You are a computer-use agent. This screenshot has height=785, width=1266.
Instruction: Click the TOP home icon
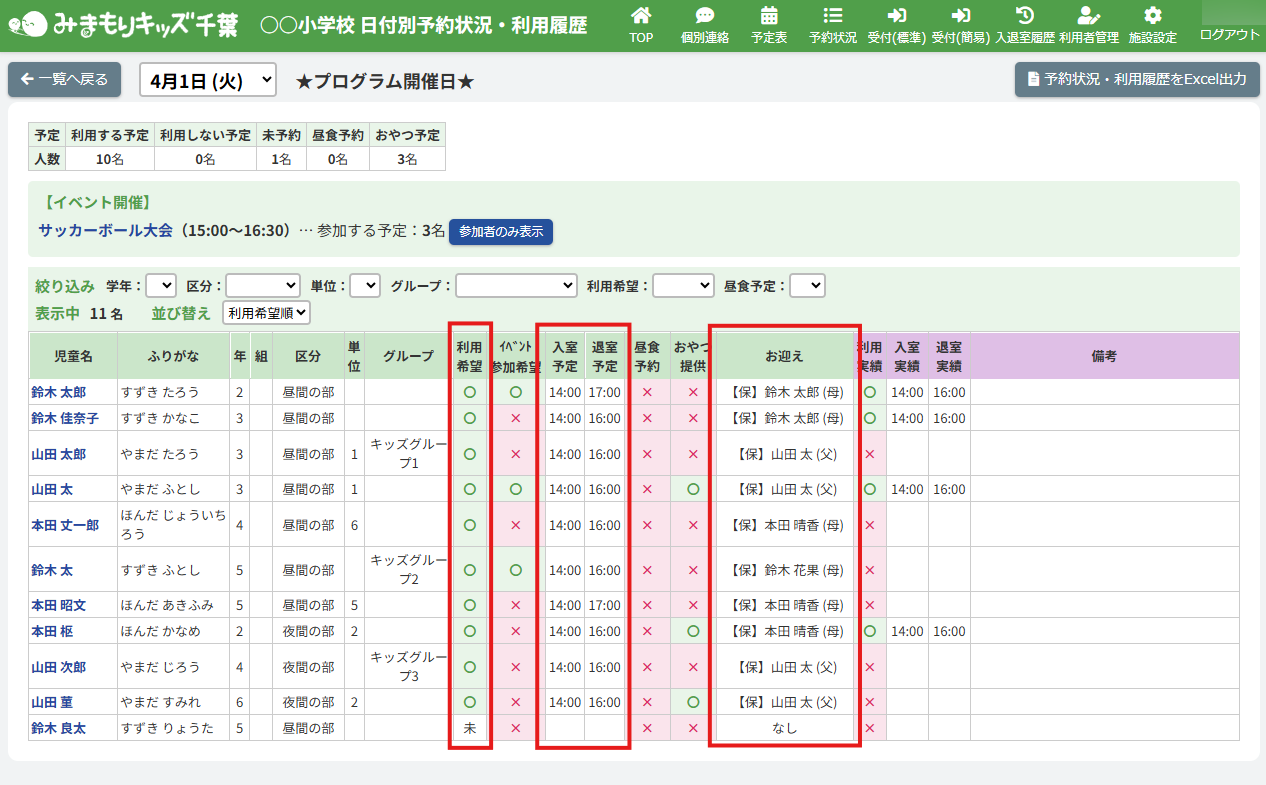(x=641, y=16)
